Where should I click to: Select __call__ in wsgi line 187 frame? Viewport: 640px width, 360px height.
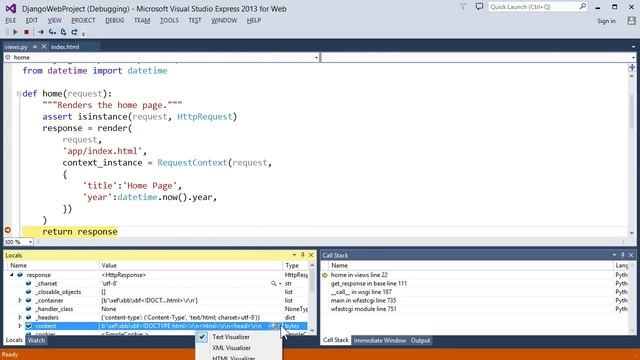click(361, 292)
